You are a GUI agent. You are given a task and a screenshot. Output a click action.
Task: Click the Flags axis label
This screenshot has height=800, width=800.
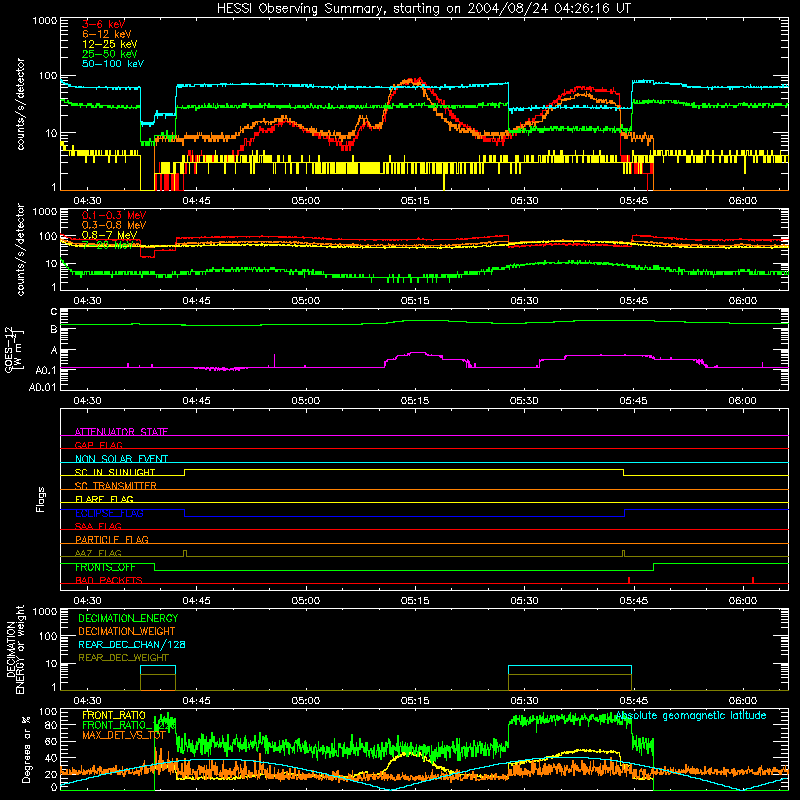pos(41,499)
